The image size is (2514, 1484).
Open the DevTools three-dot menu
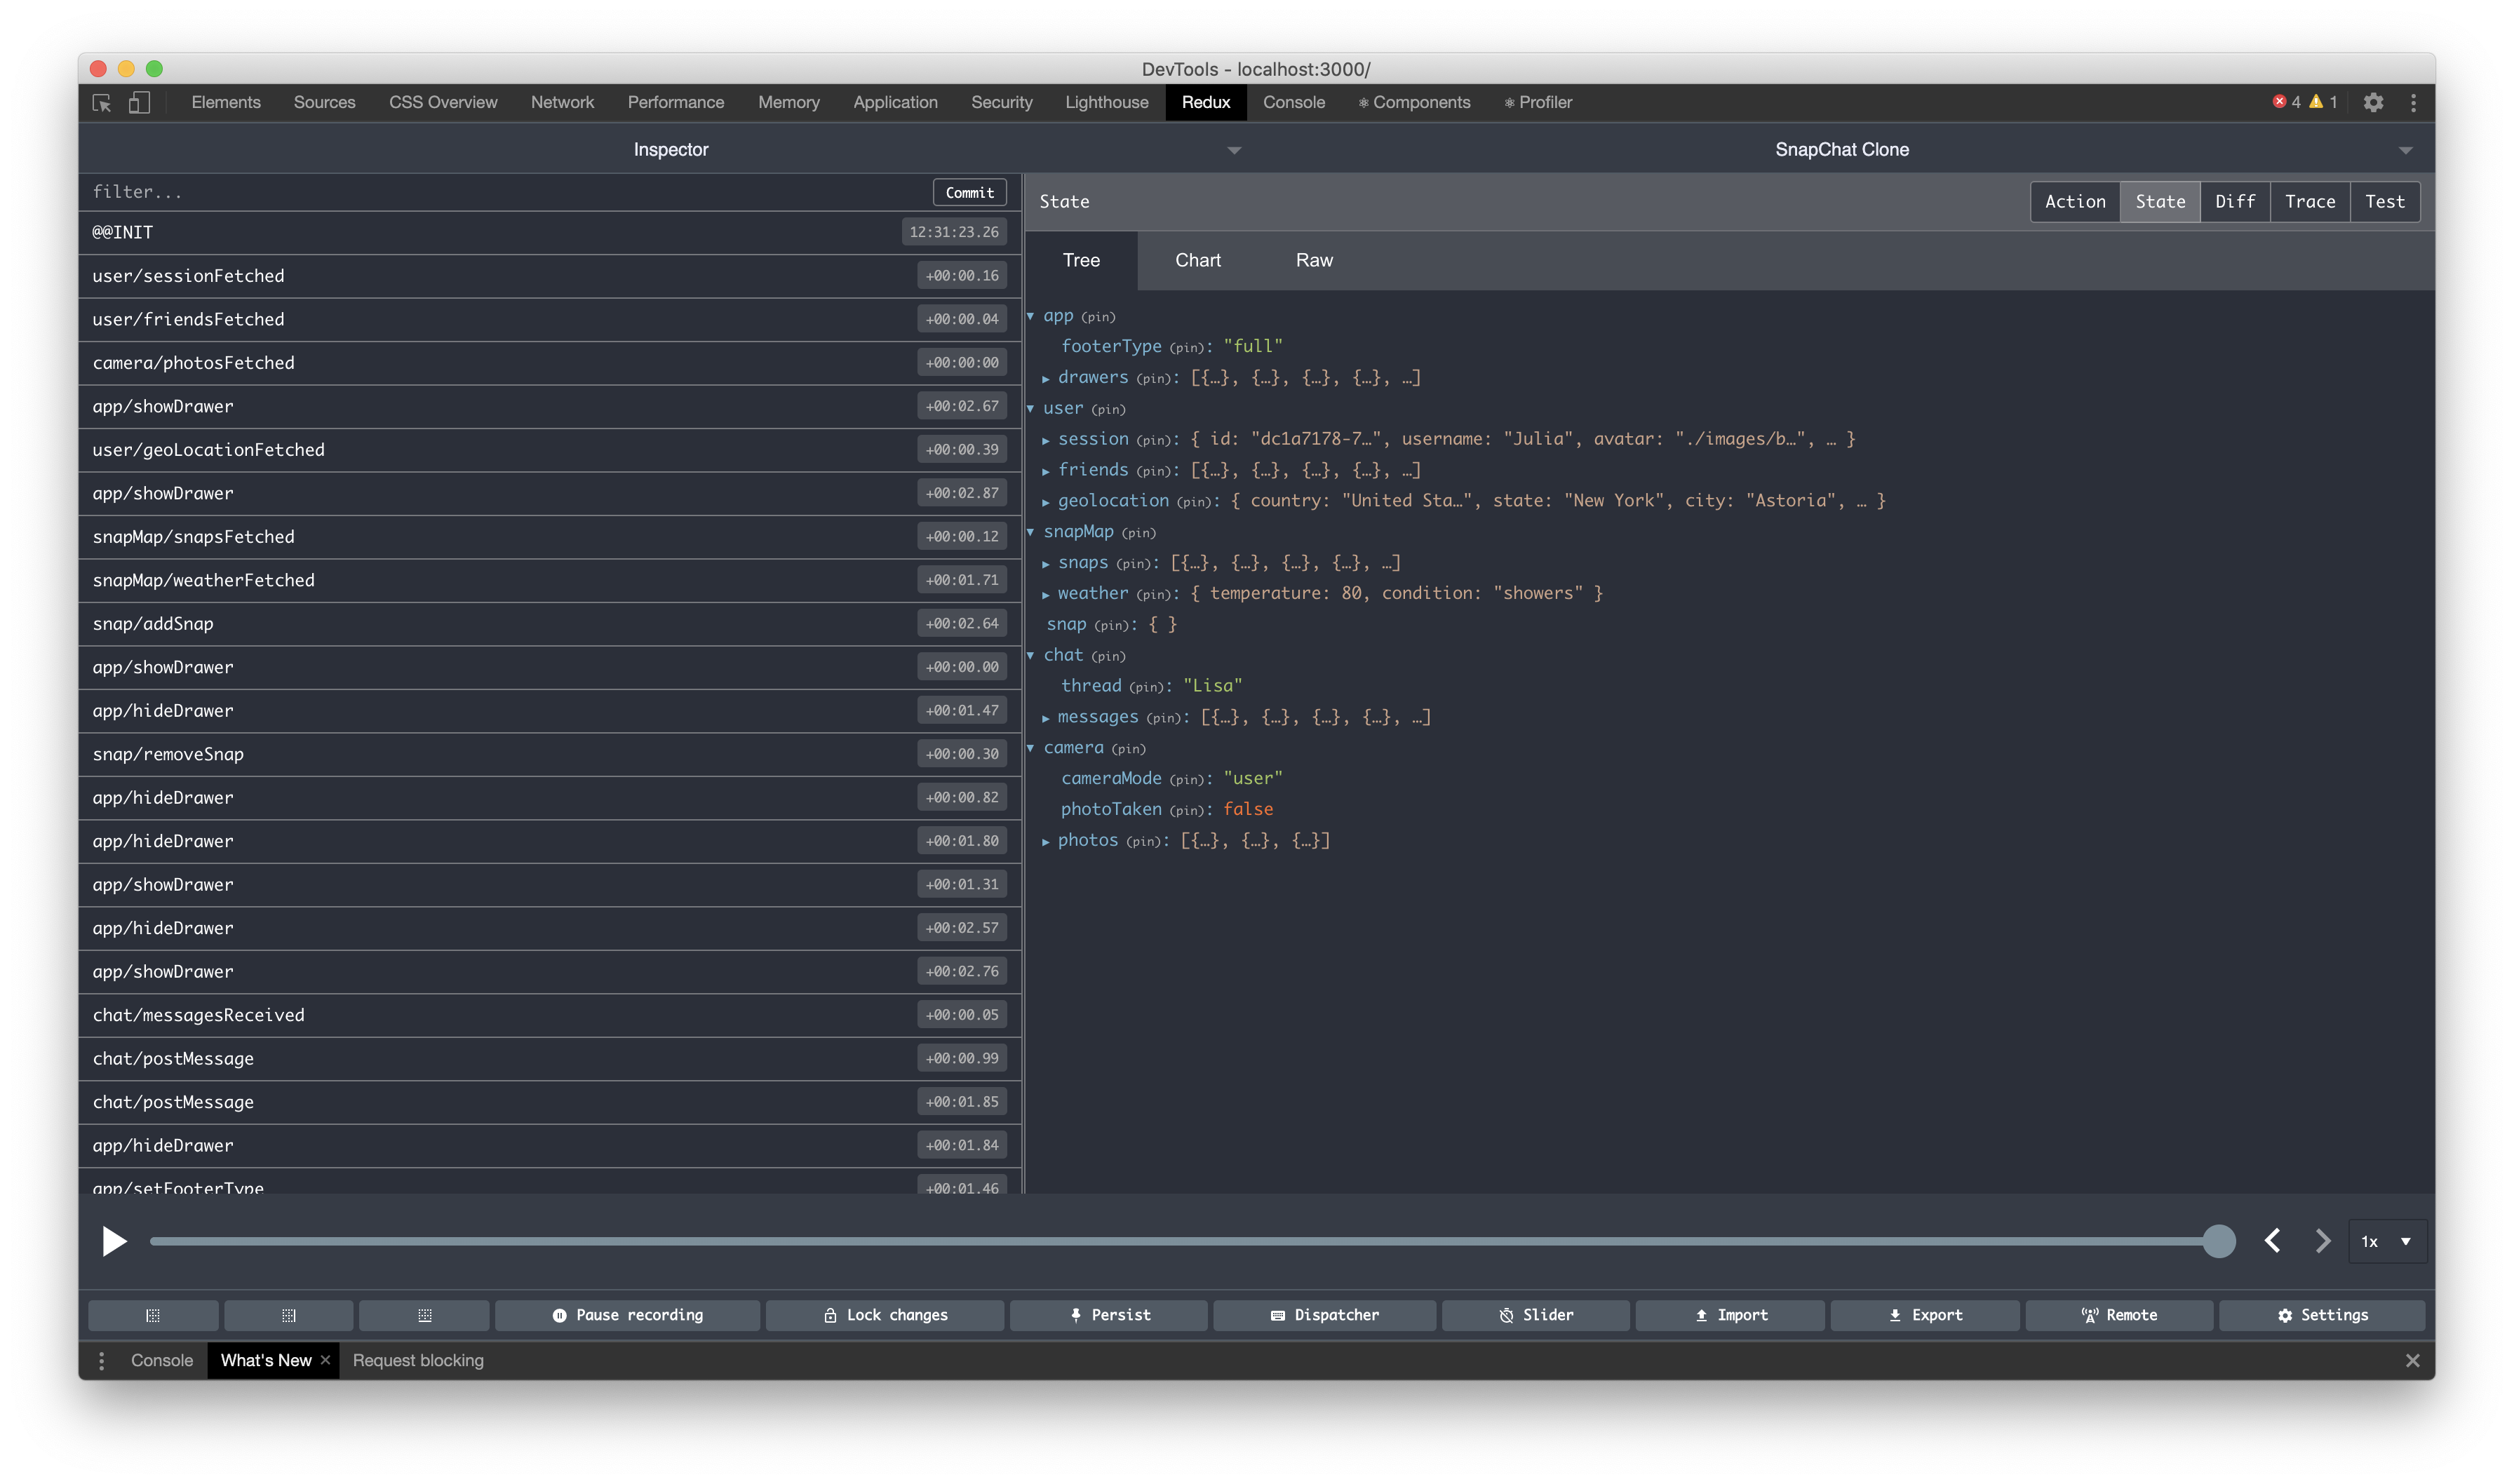click(2413, 103)
